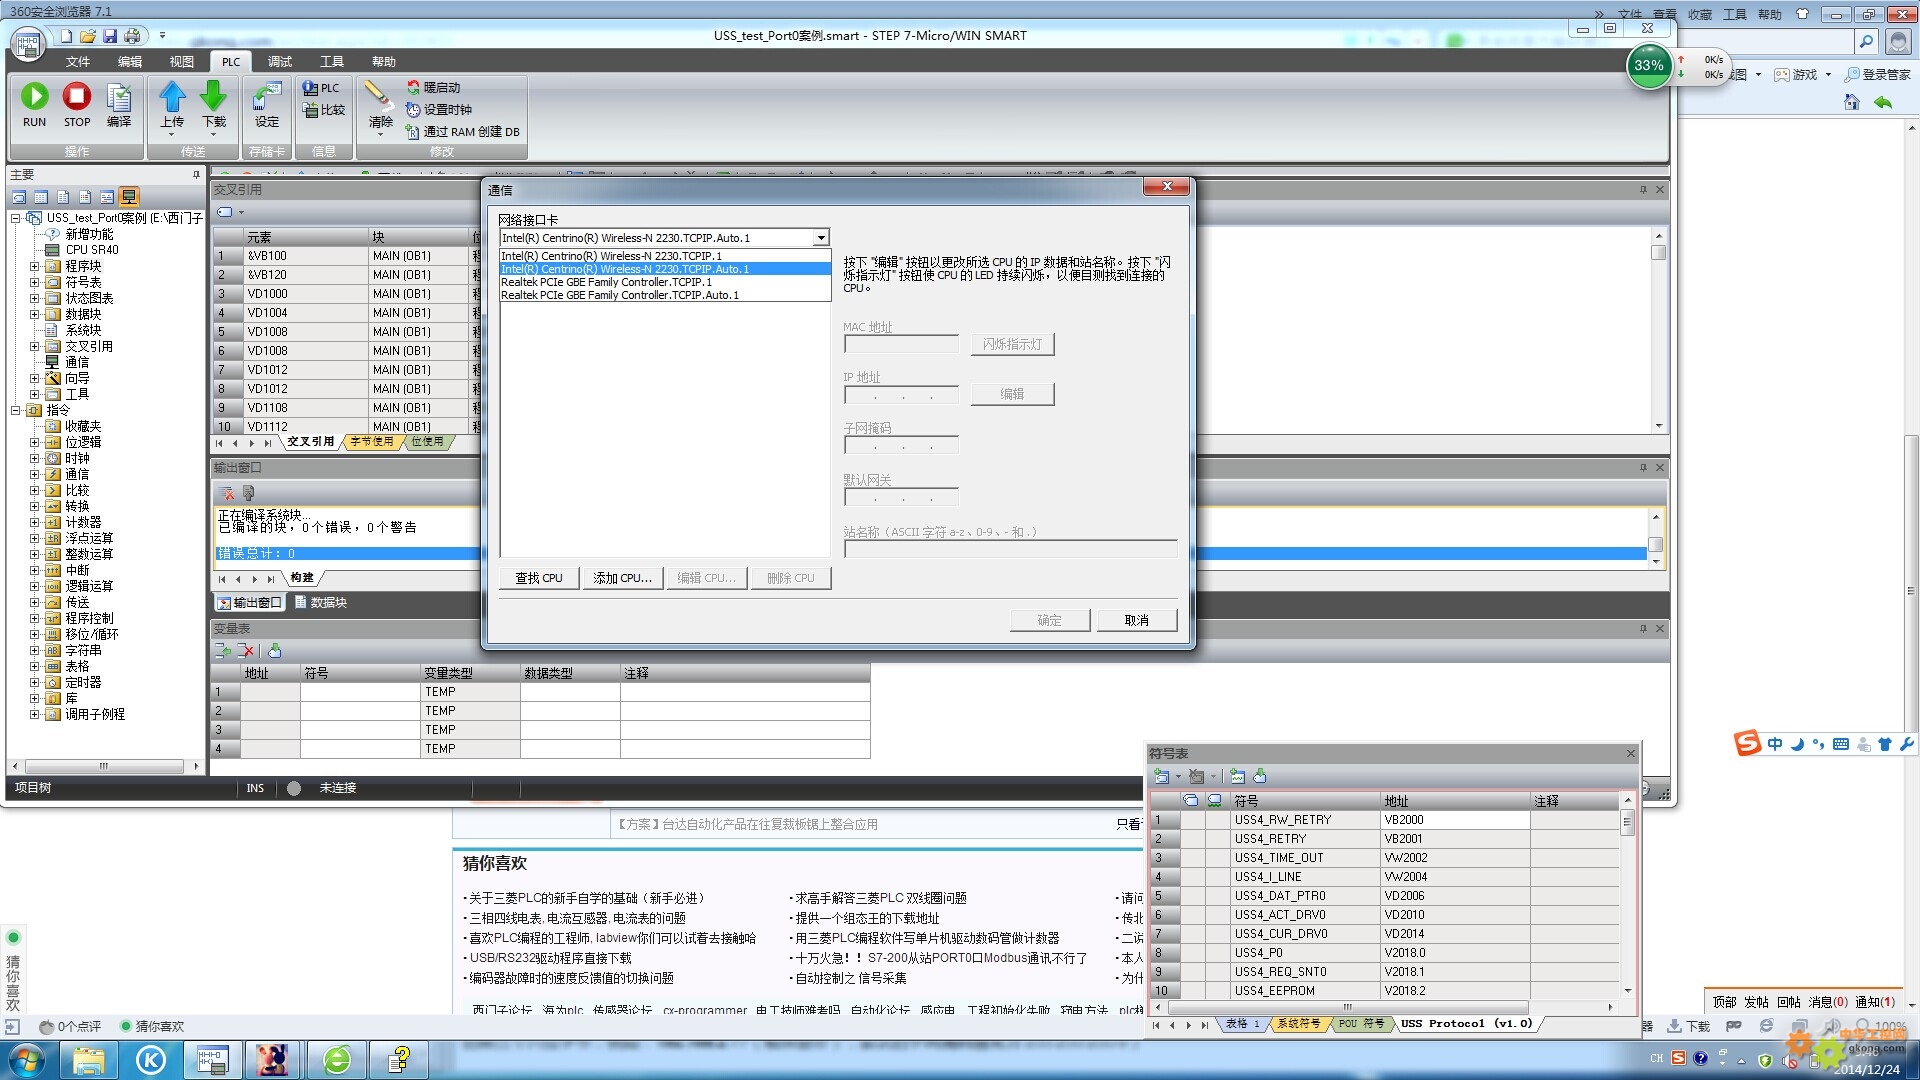This screenshot has height=1080, width=1920.
Task: Collapse the 指令 tree node
Action: pyautogui.click(x=16, y=410)
